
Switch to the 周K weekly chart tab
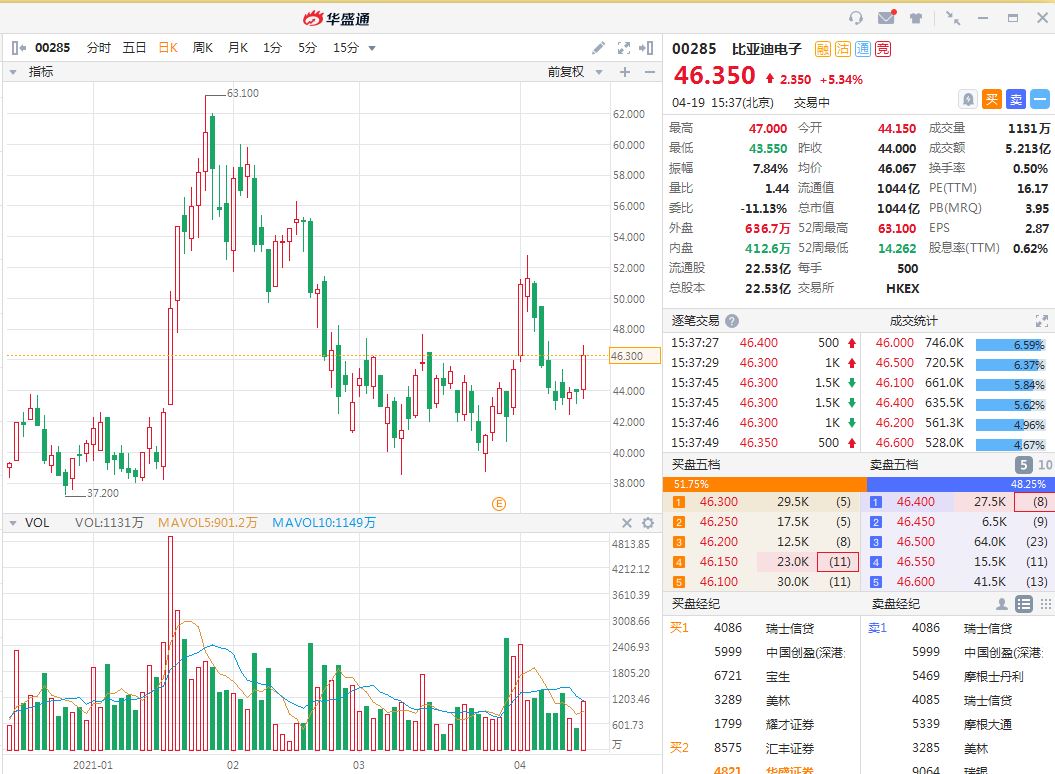(202, 48)
